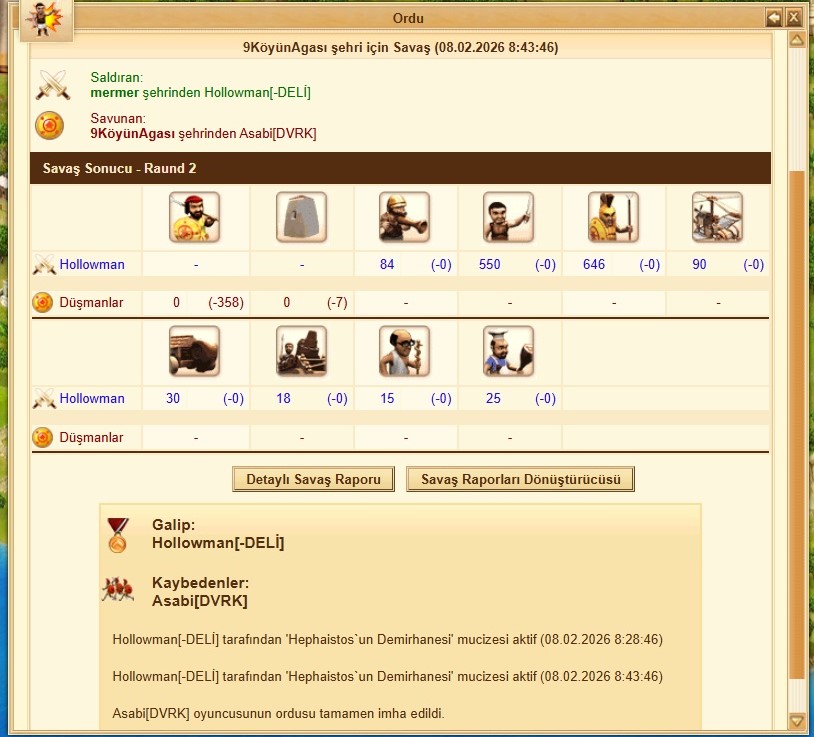Click the hoplite unit icon
814x737 pixels.
(x=613, y=217)
